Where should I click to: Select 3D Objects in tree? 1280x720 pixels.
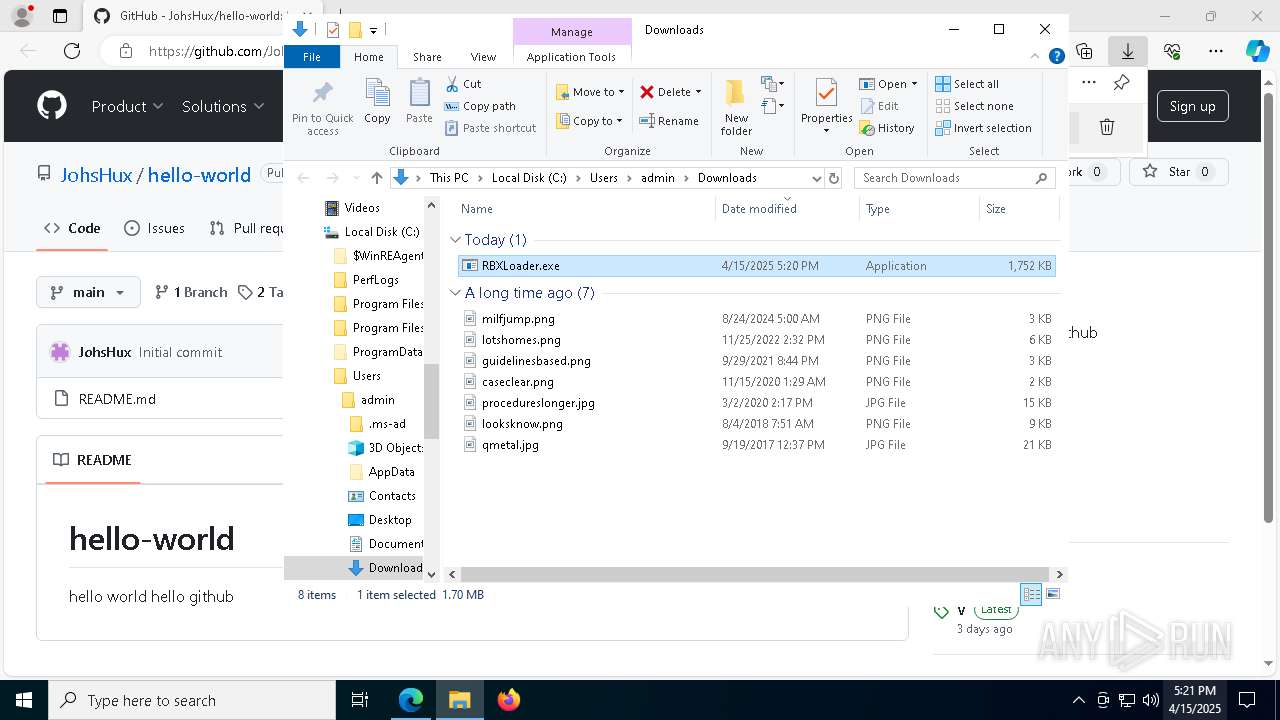[385, 448]
